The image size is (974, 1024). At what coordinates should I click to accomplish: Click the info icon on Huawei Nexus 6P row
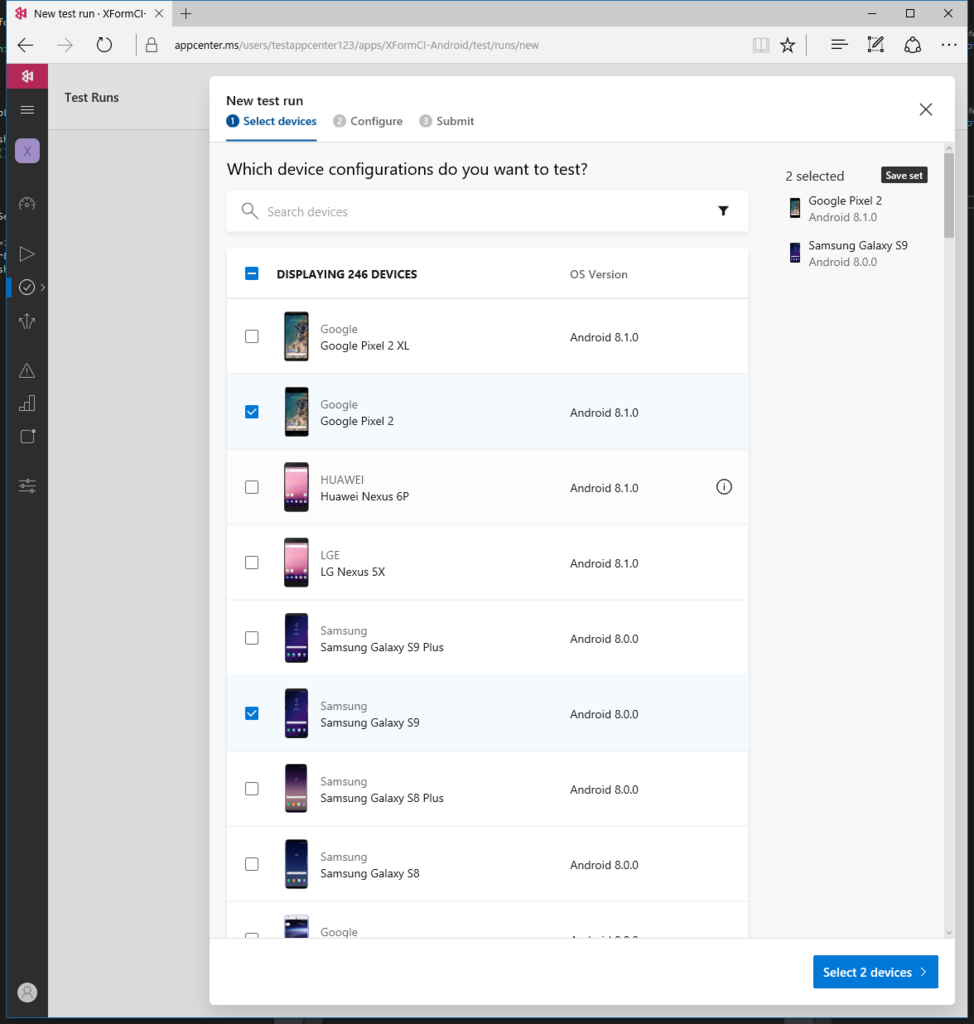coord(724,487)
